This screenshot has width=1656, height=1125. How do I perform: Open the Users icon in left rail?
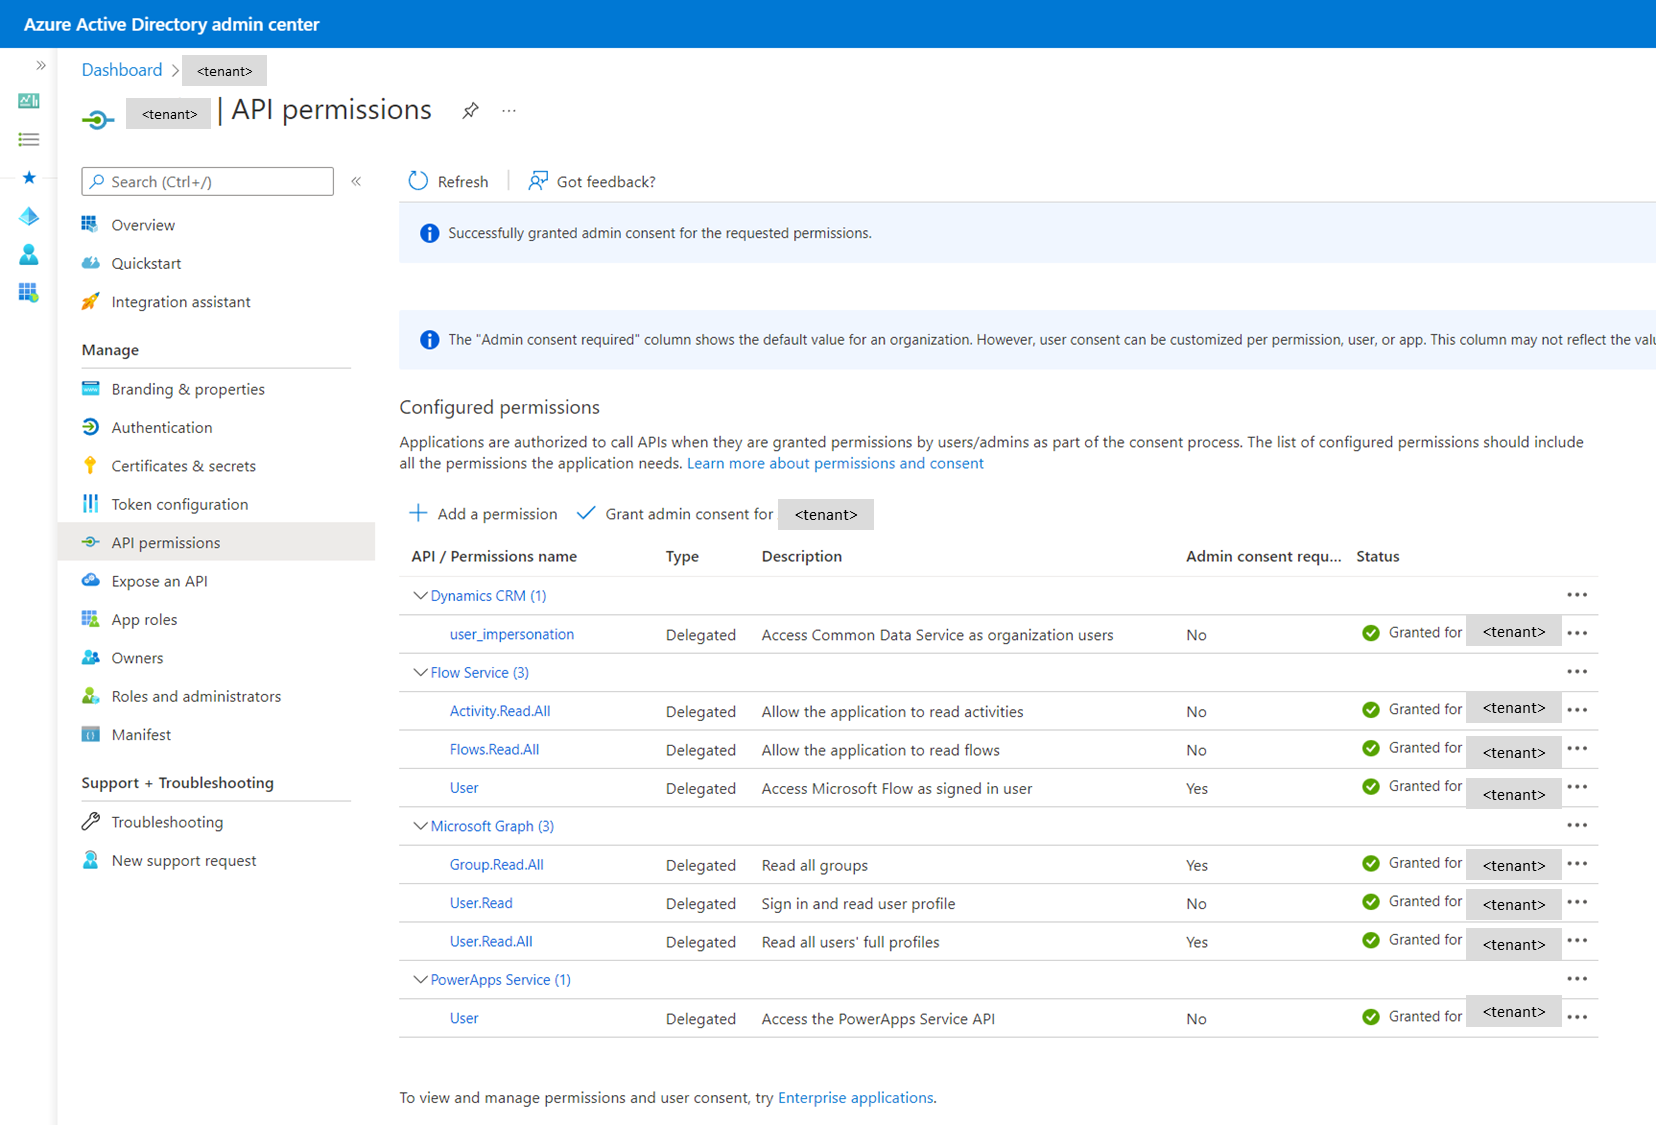pos(29,255)
